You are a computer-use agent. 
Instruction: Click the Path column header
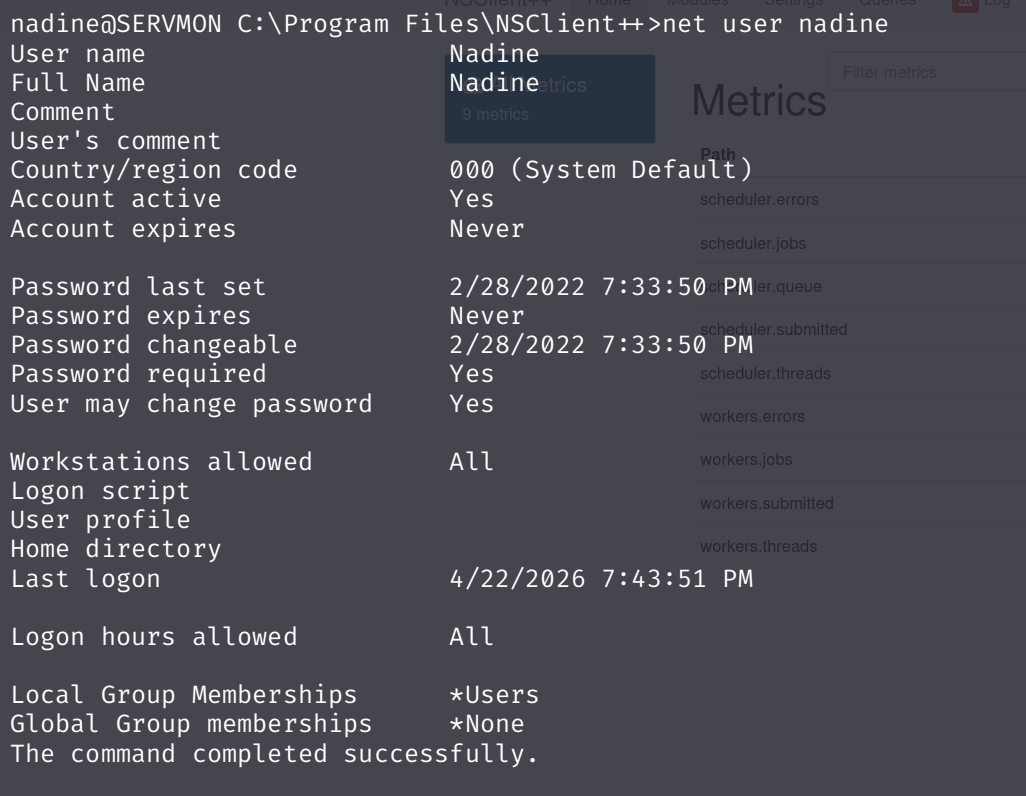717,154
